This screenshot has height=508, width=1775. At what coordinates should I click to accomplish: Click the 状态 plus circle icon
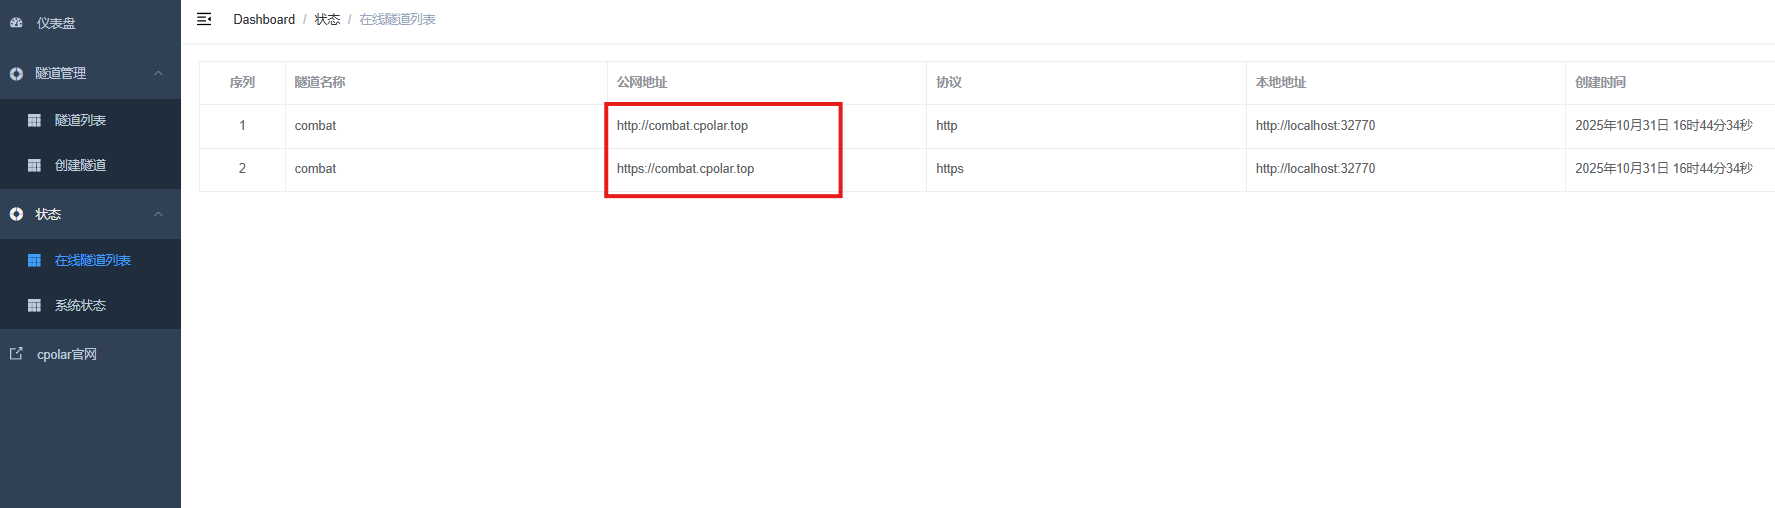pos(16,215)
